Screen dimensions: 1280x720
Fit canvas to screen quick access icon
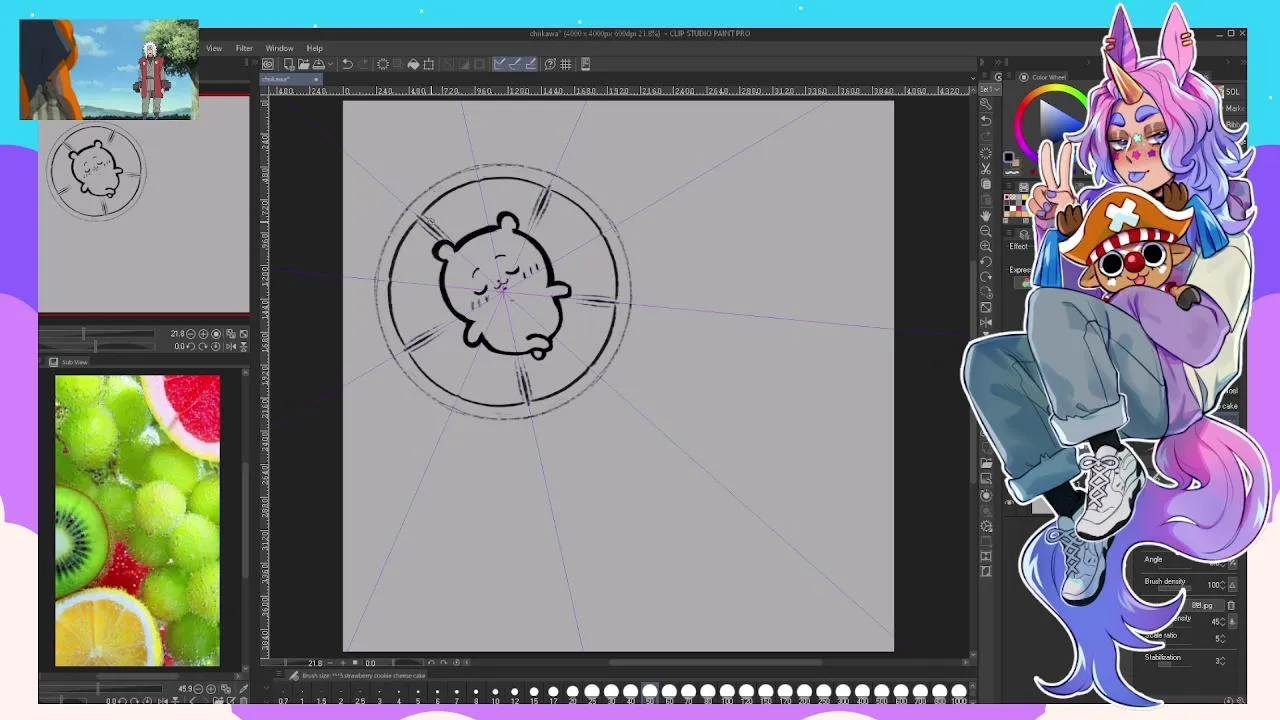click(x=986, y=307)
